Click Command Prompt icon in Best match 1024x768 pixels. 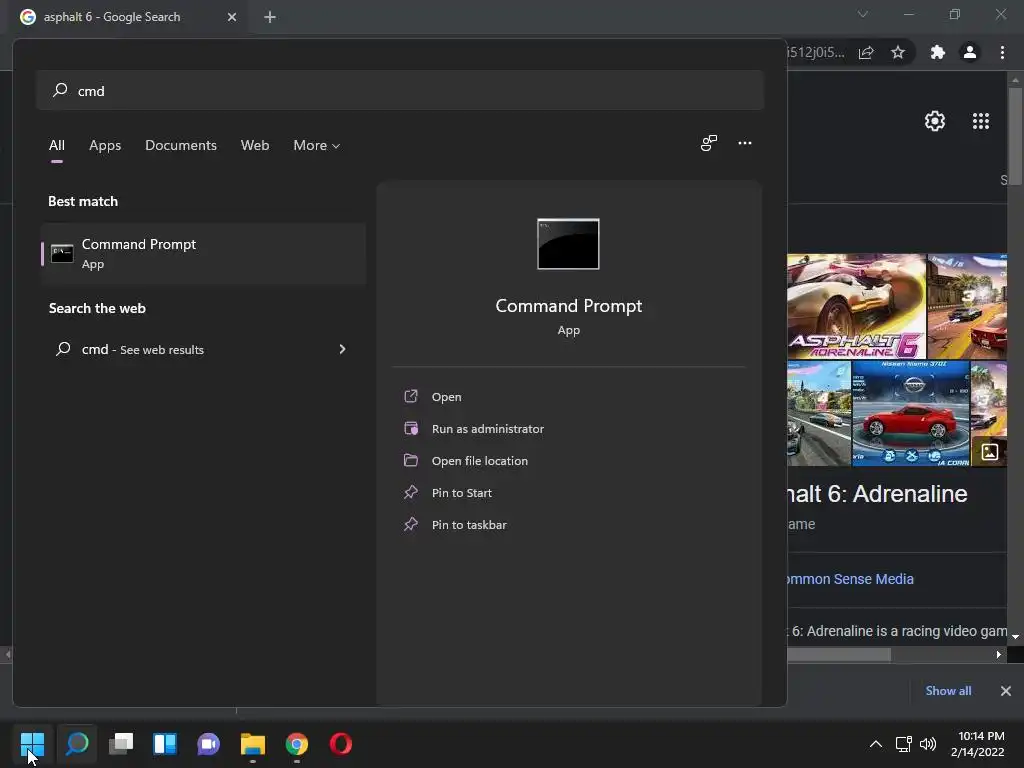click(x=62, y=253)
